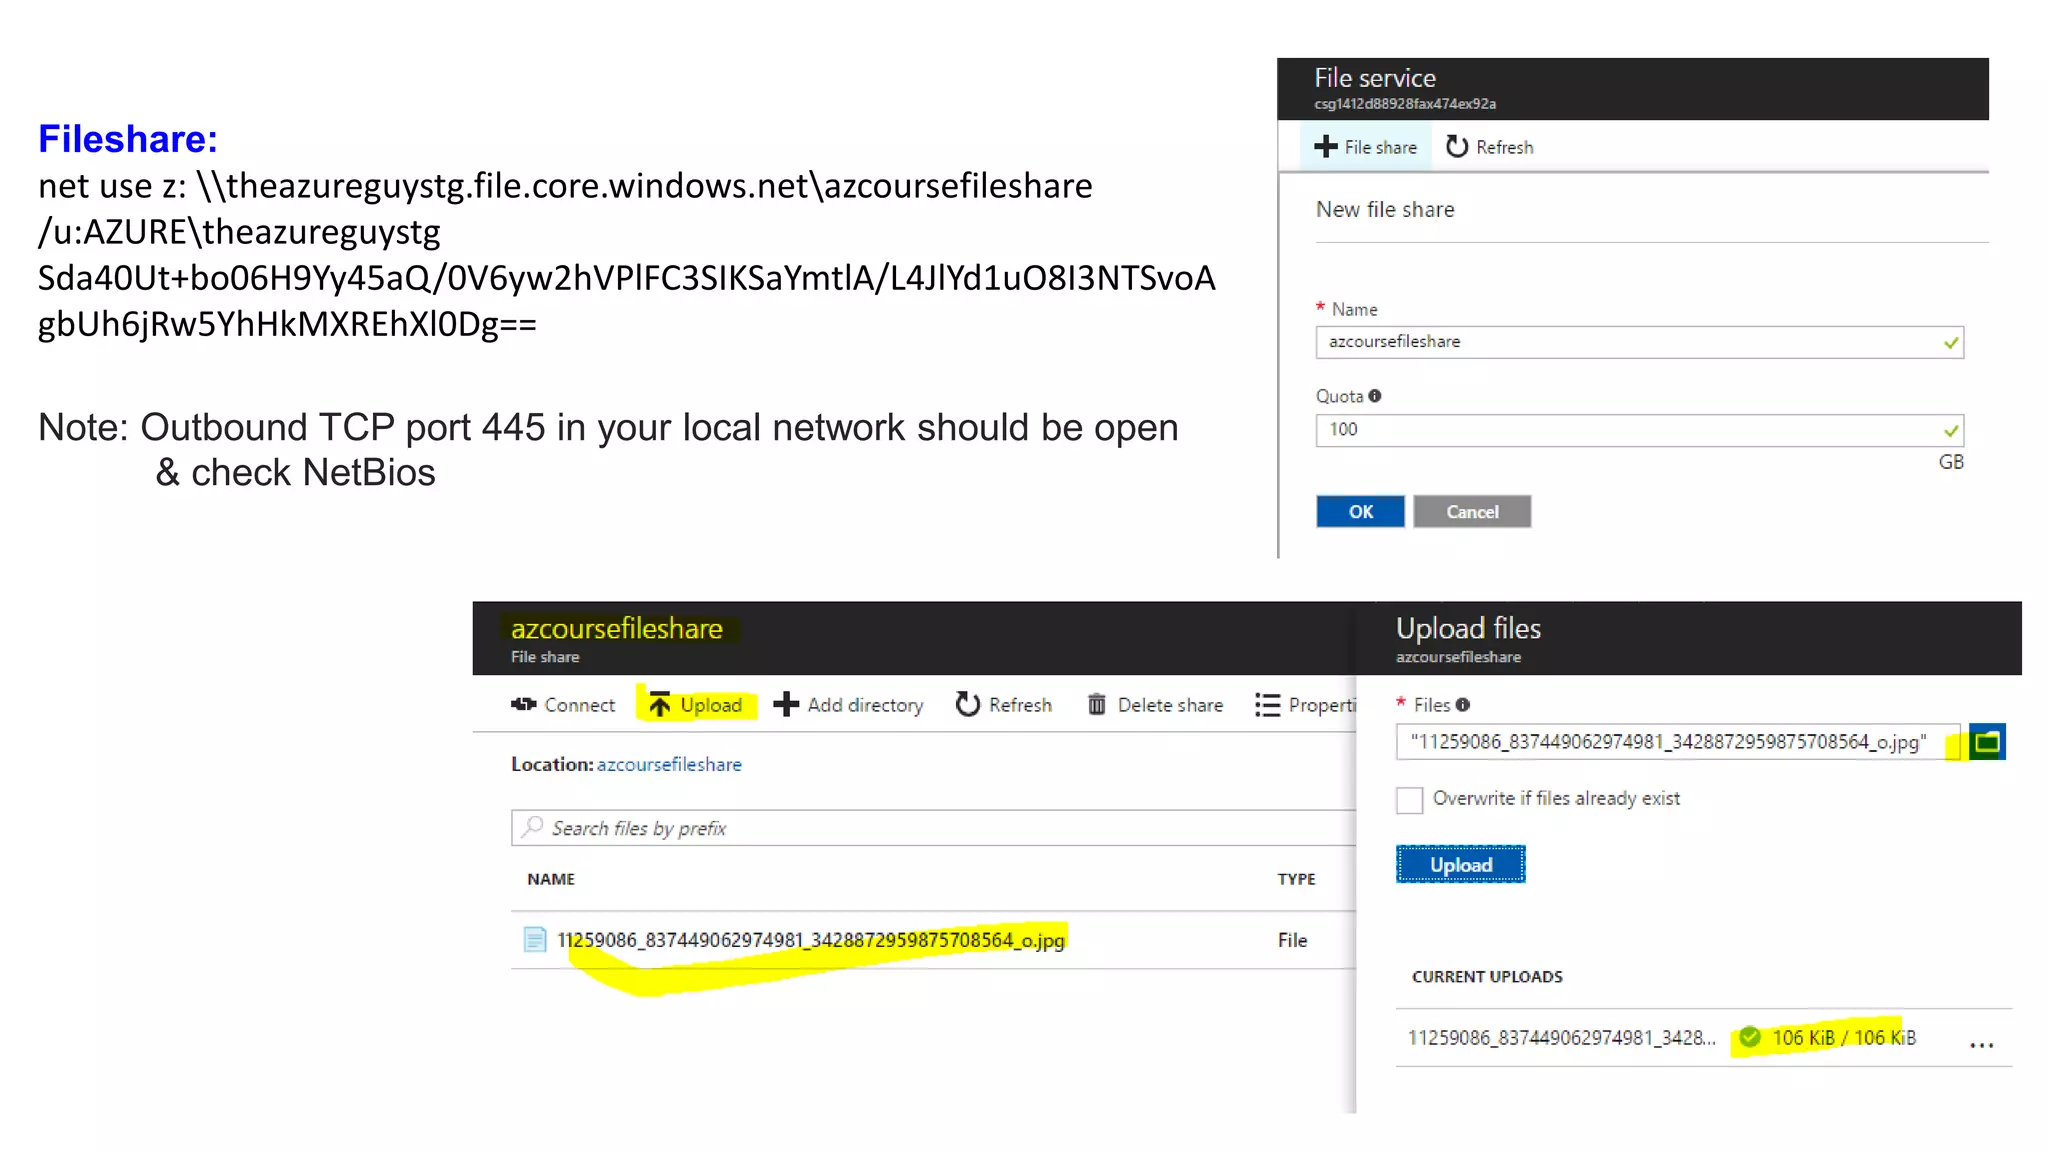Click the 'New file share' heading
This screenshot has height=1152, width=2048.
[x=1385, y=210]
